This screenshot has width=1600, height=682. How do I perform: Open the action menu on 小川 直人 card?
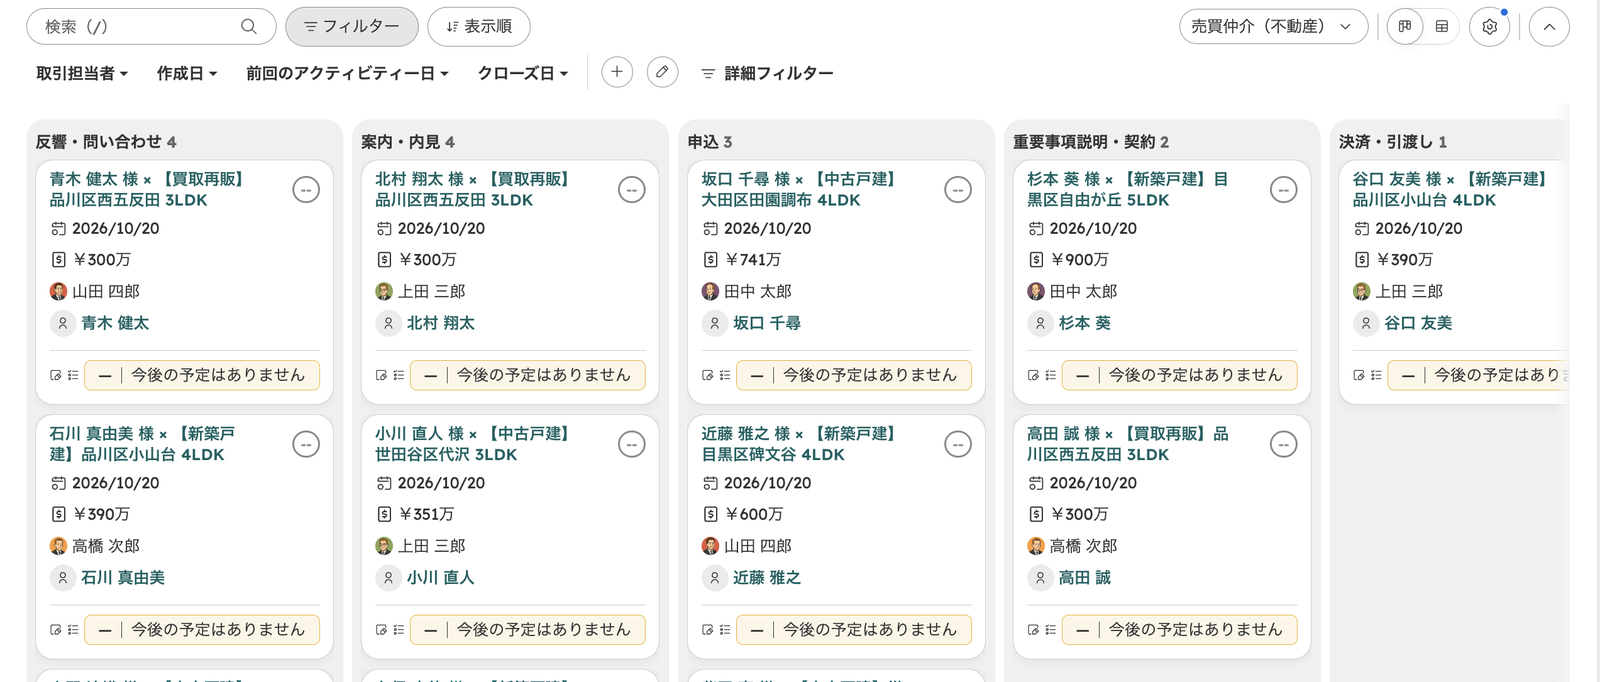tap(632, 444)
